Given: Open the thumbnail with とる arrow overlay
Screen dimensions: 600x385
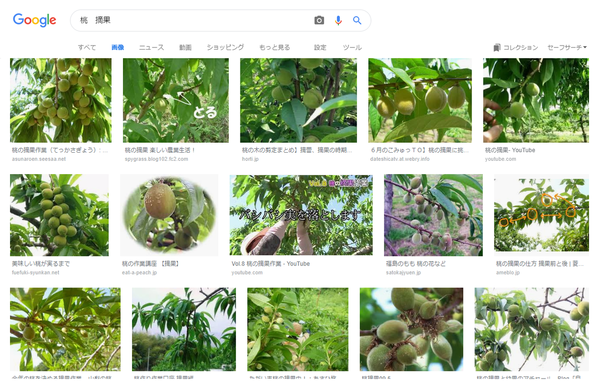Looking at the screenshot, I should 176,100.
